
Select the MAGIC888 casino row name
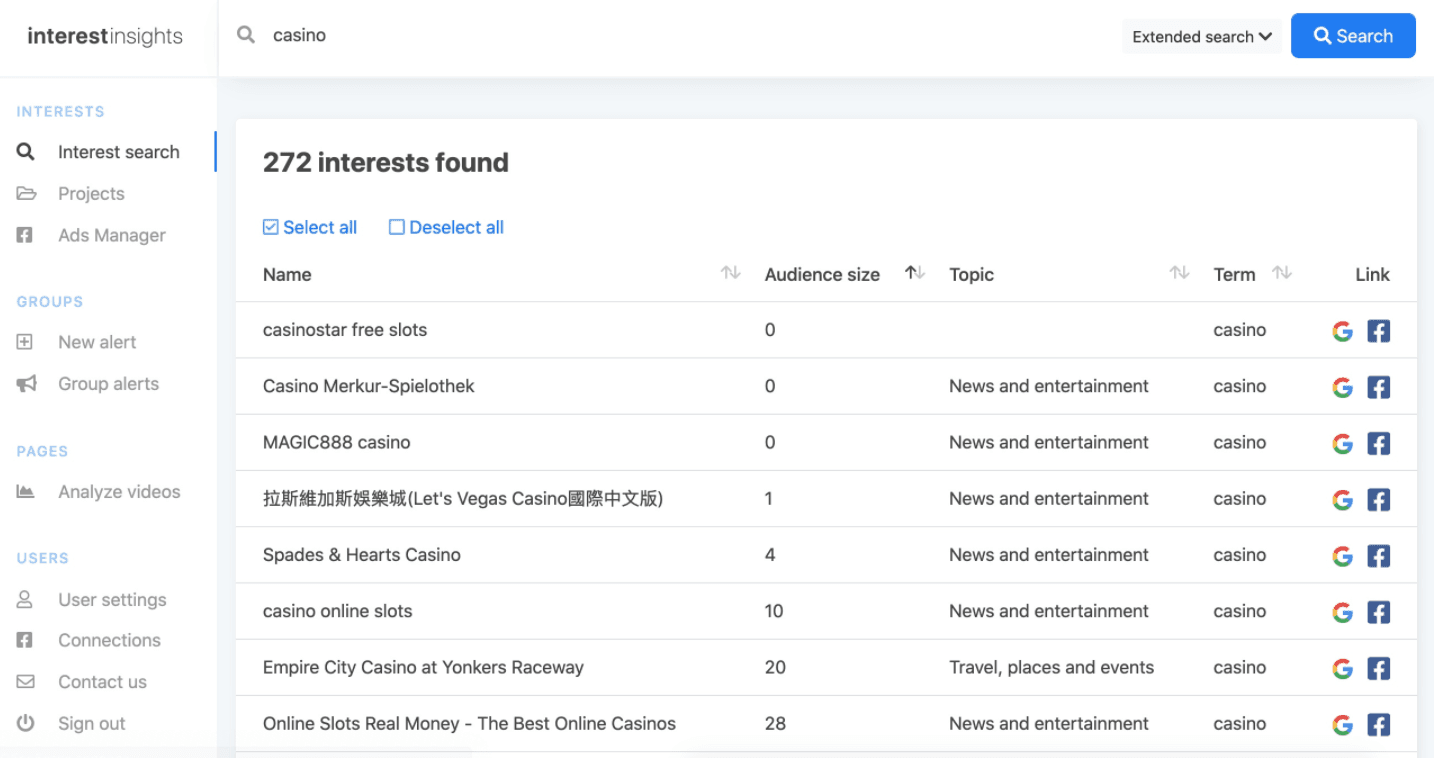(x=337, y=442)
